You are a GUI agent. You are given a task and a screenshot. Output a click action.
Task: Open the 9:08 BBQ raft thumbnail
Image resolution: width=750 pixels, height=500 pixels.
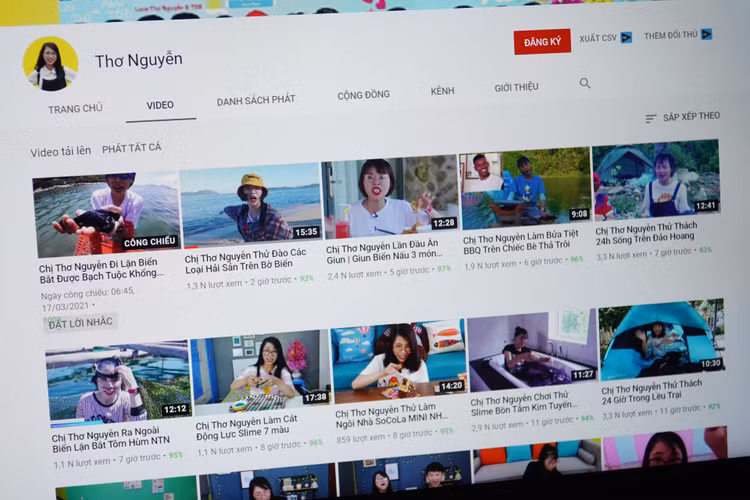point(525,188)
